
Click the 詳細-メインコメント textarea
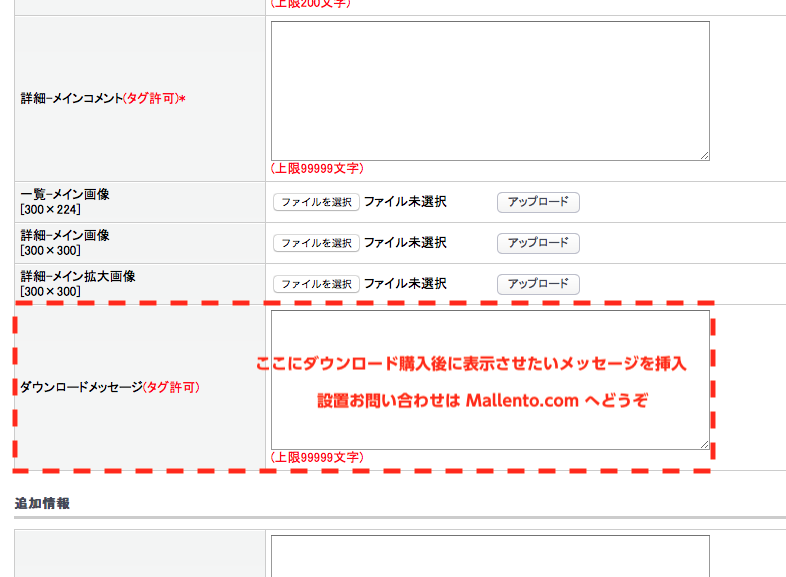tap(490, 91)
